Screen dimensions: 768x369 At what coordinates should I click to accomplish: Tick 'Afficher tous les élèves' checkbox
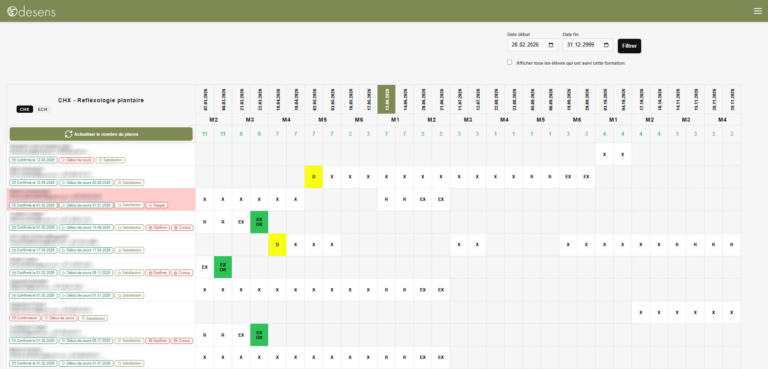(509, 62)
